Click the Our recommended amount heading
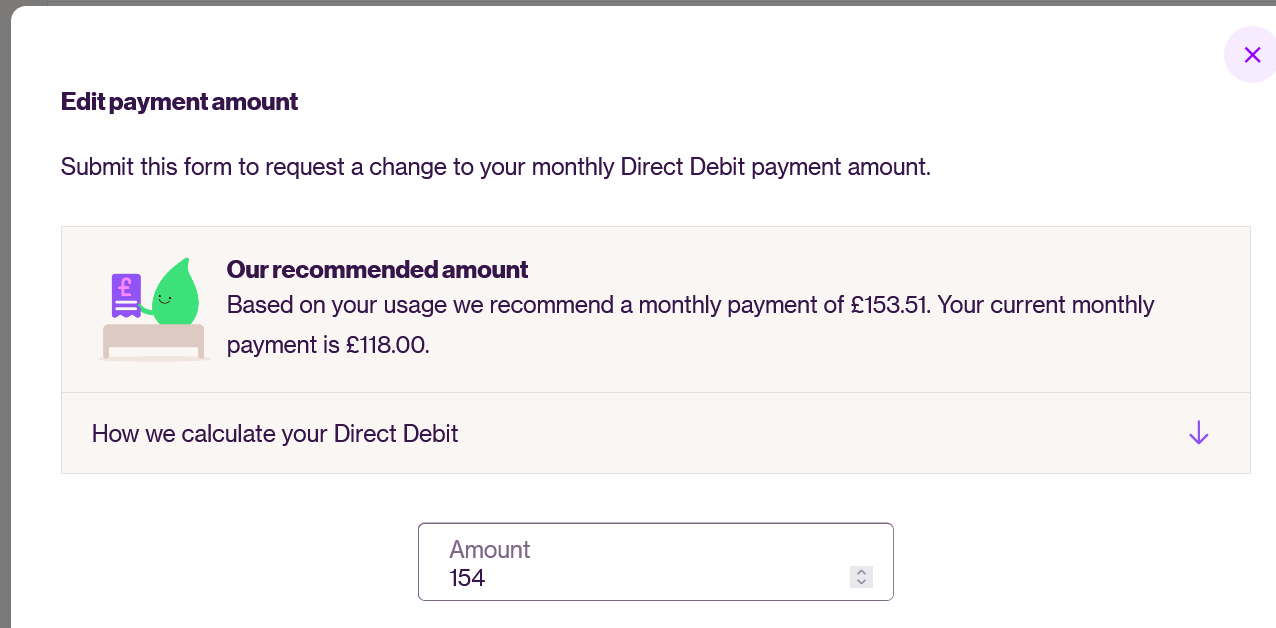This screenshot has width=1276, height=628. pyautogui.click(x=377, y=269)
